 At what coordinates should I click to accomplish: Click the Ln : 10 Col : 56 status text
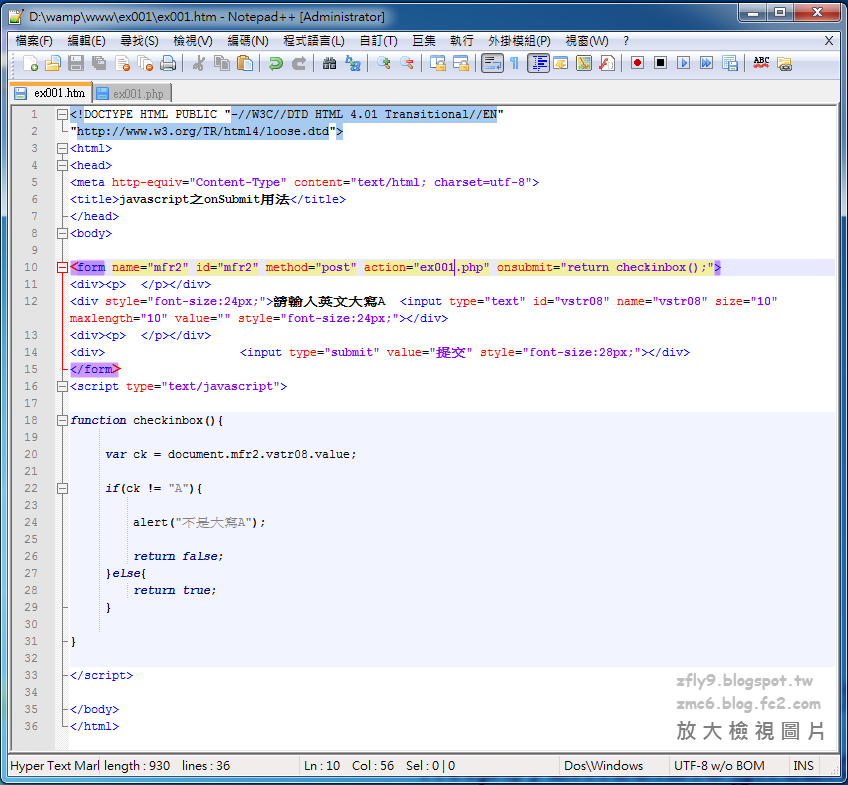pyautogui.click(x=349, y=766)
